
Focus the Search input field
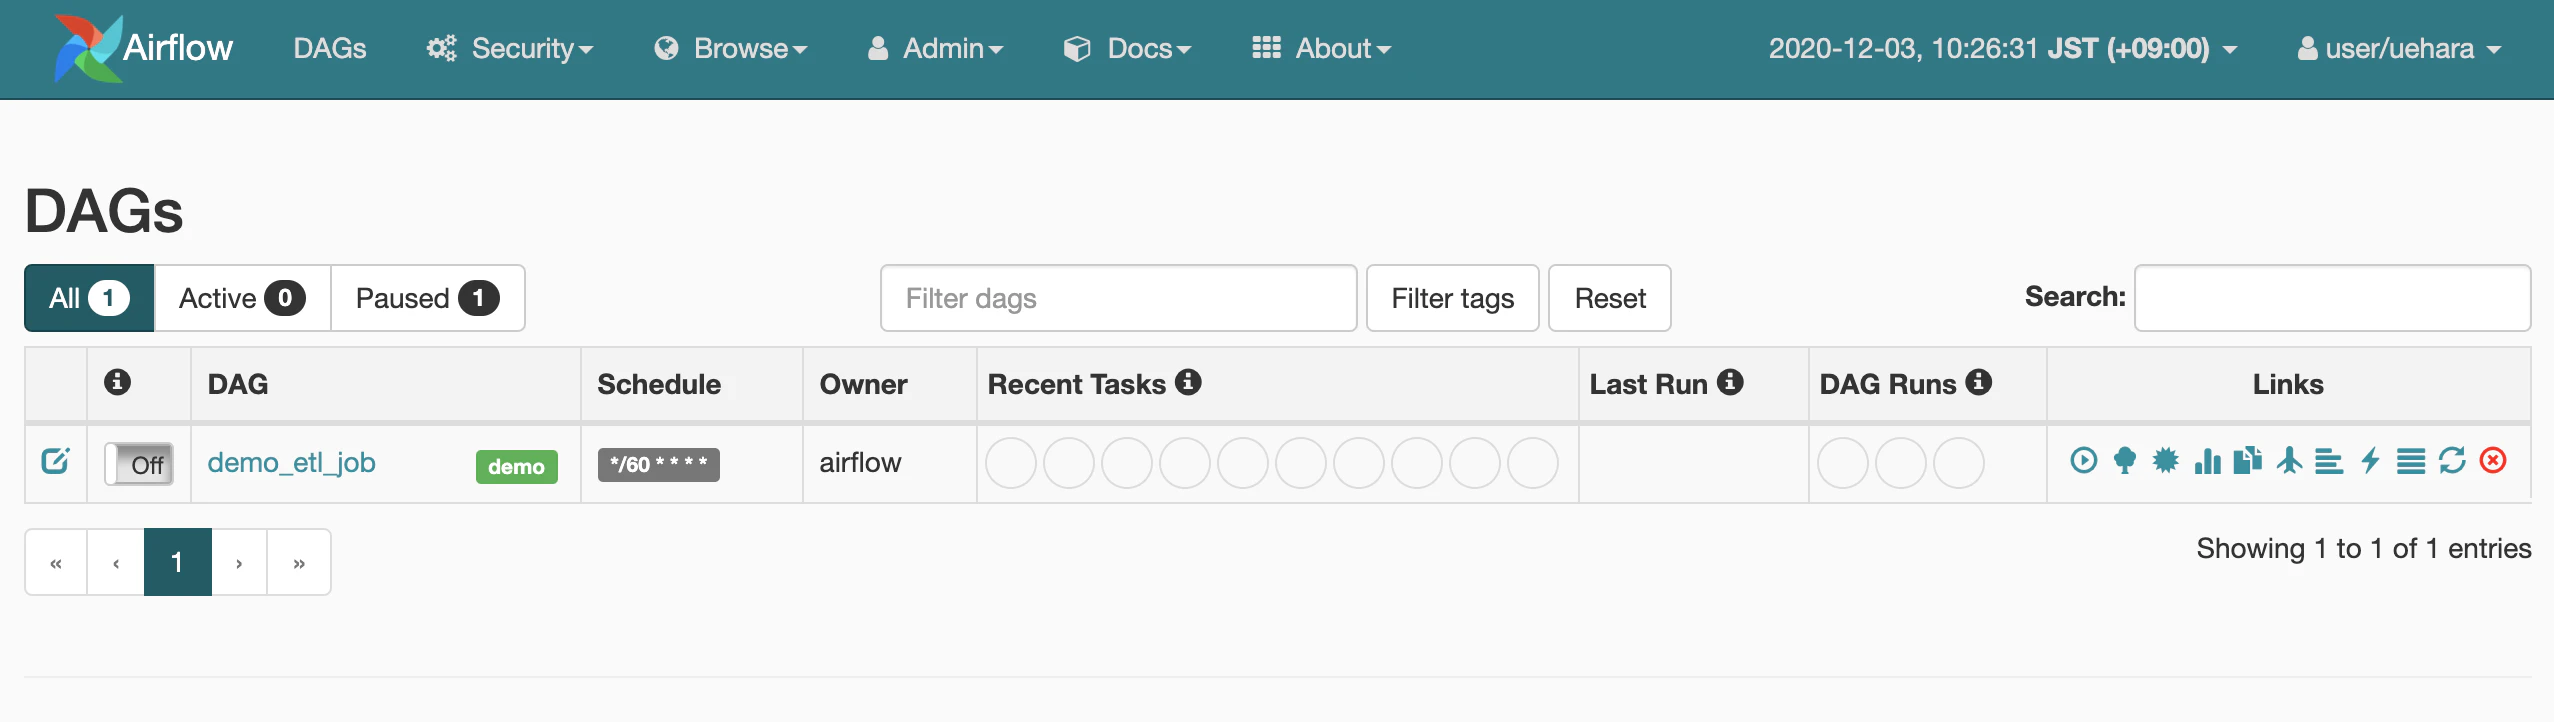[x=2332, y=298]
